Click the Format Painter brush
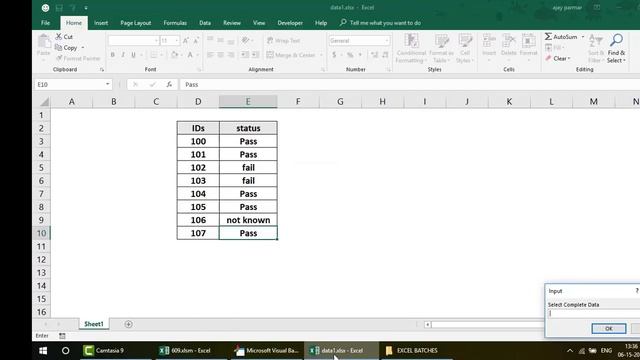Image resolution: width=640 pixels, height=360 pixels. point(59,58)
